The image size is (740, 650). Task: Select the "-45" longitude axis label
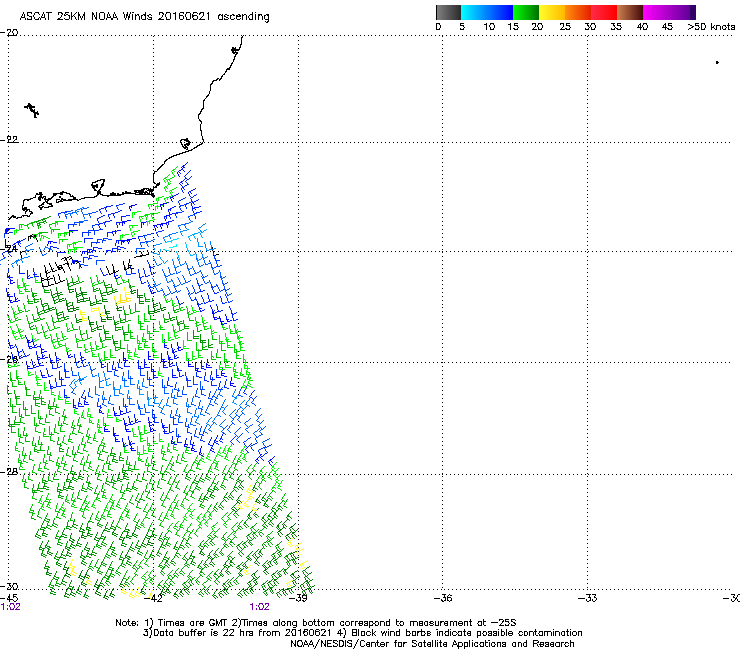9,598
